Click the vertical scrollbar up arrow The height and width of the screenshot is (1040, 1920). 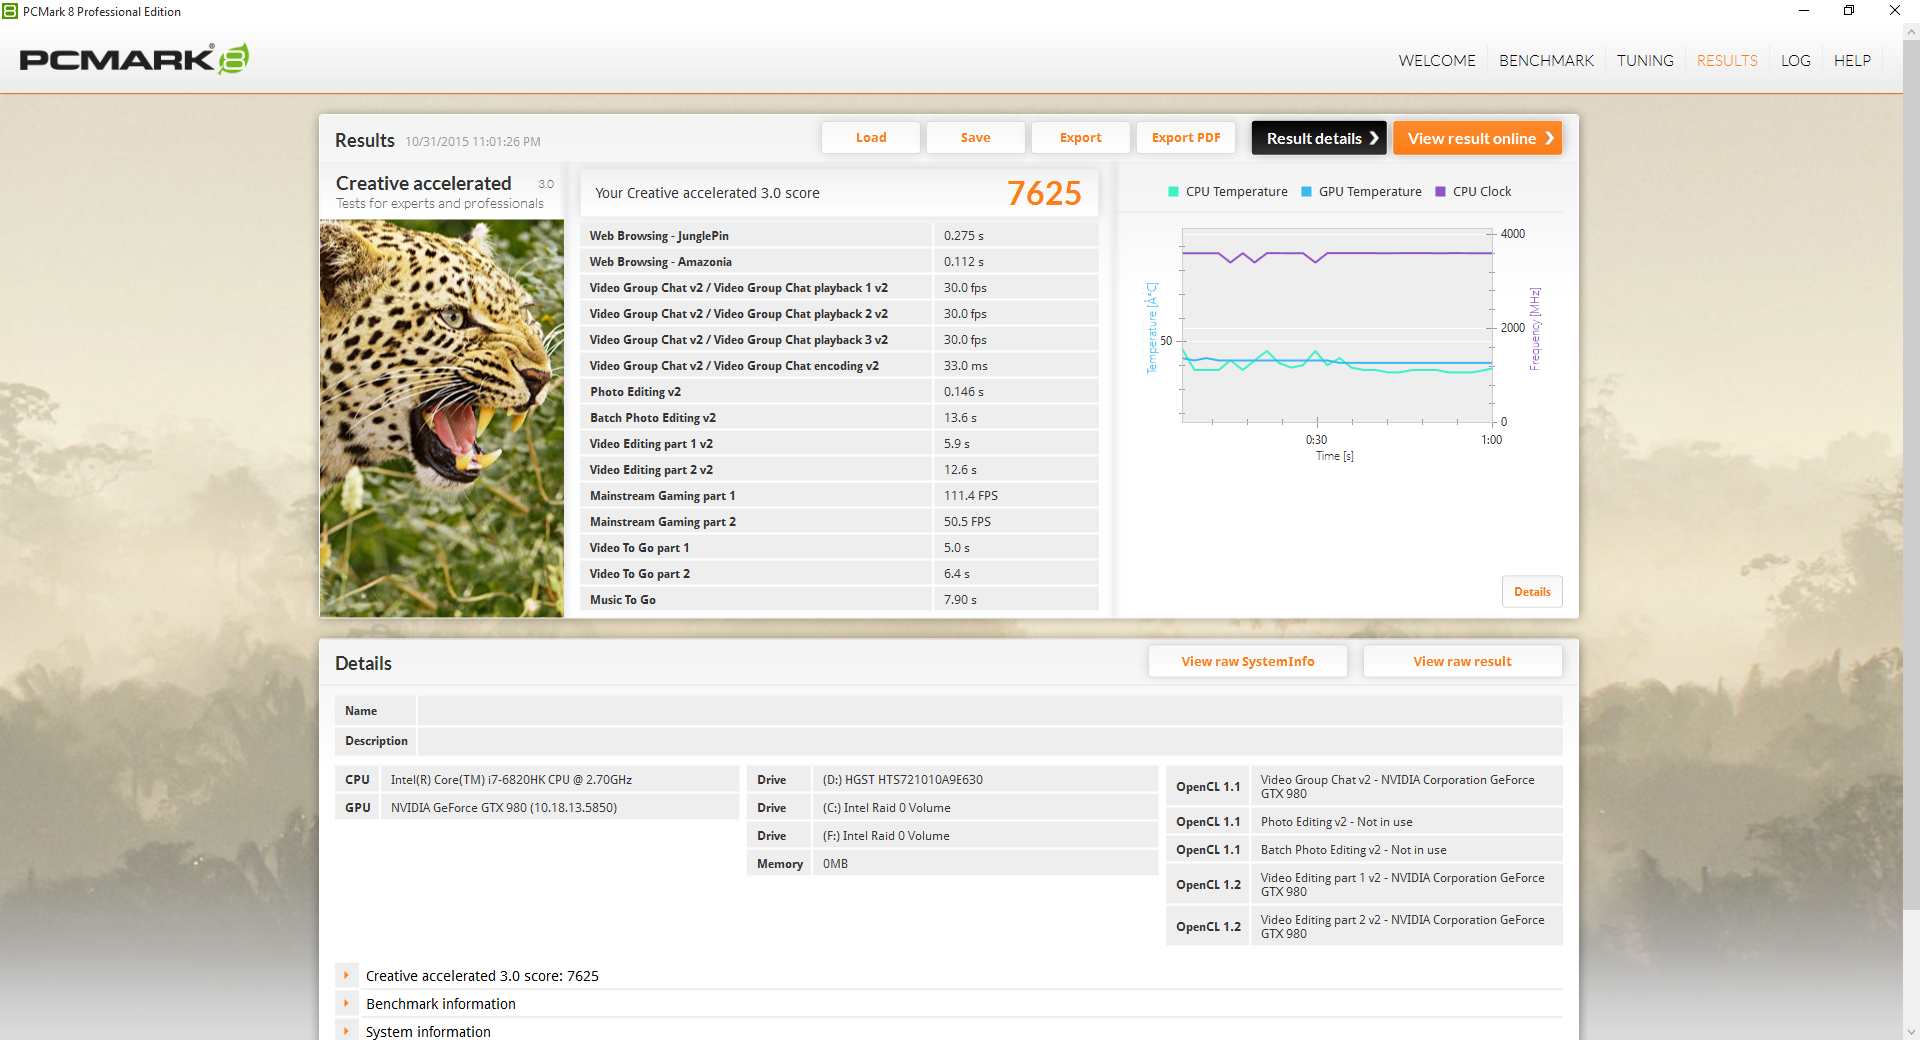1911,32
